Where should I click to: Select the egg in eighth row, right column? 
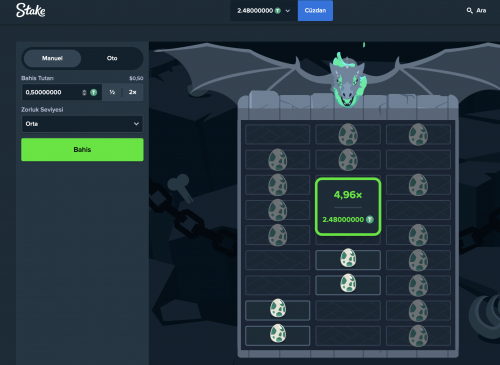point(418,310)
